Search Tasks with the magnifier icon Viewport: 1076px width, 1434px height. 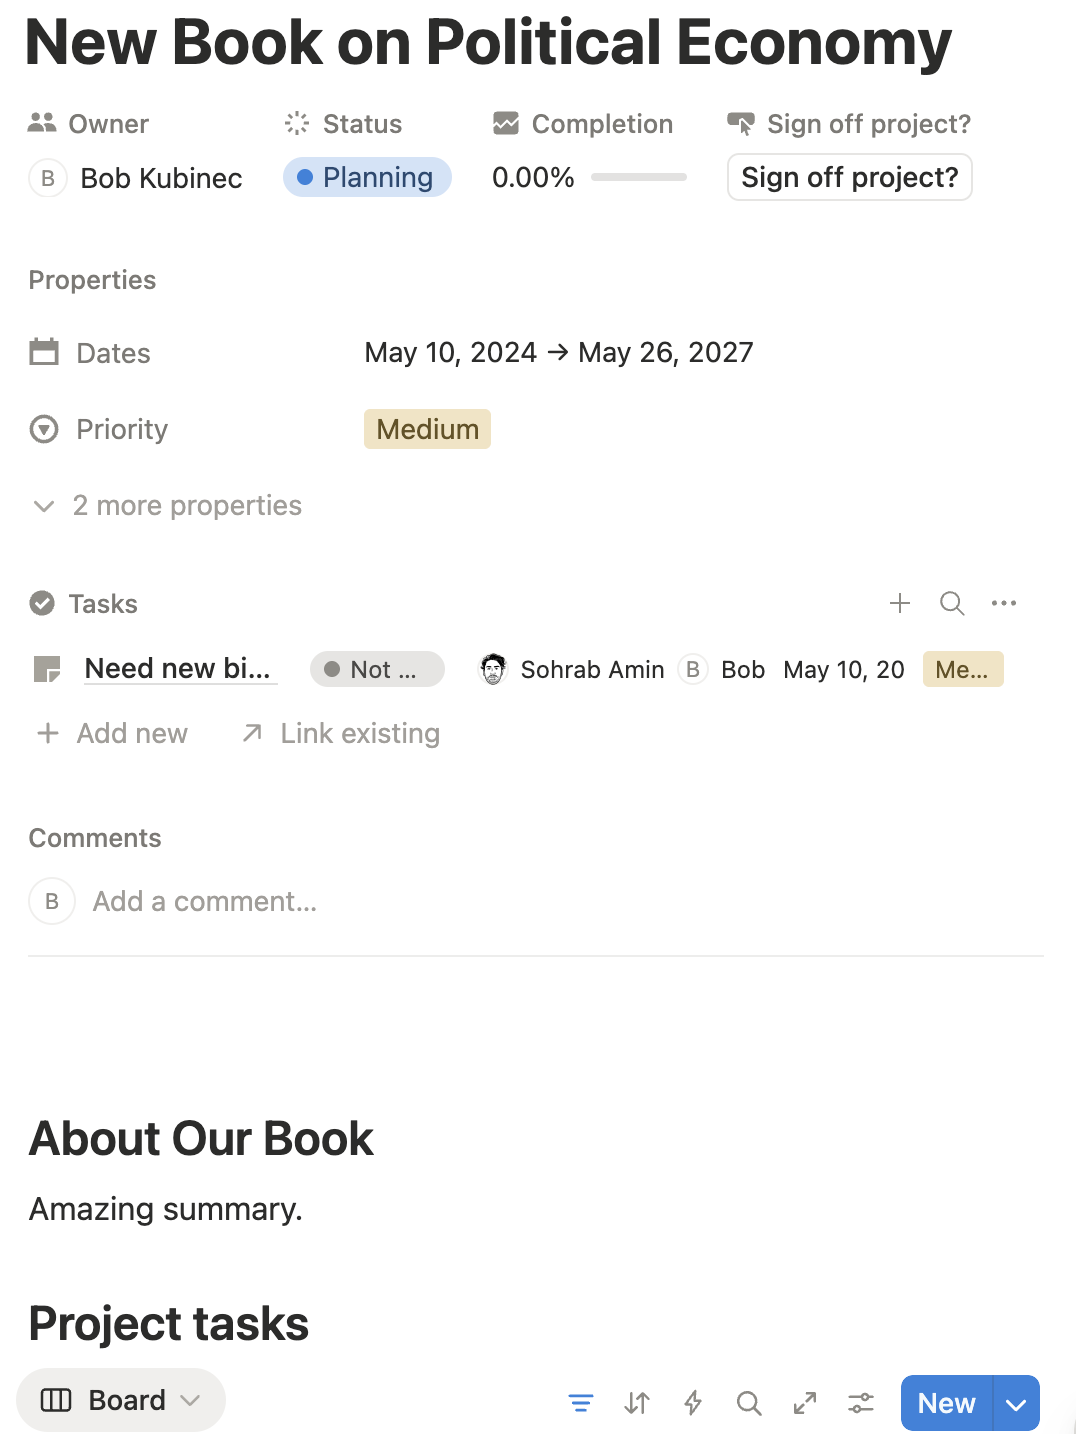tap(952, 603)
